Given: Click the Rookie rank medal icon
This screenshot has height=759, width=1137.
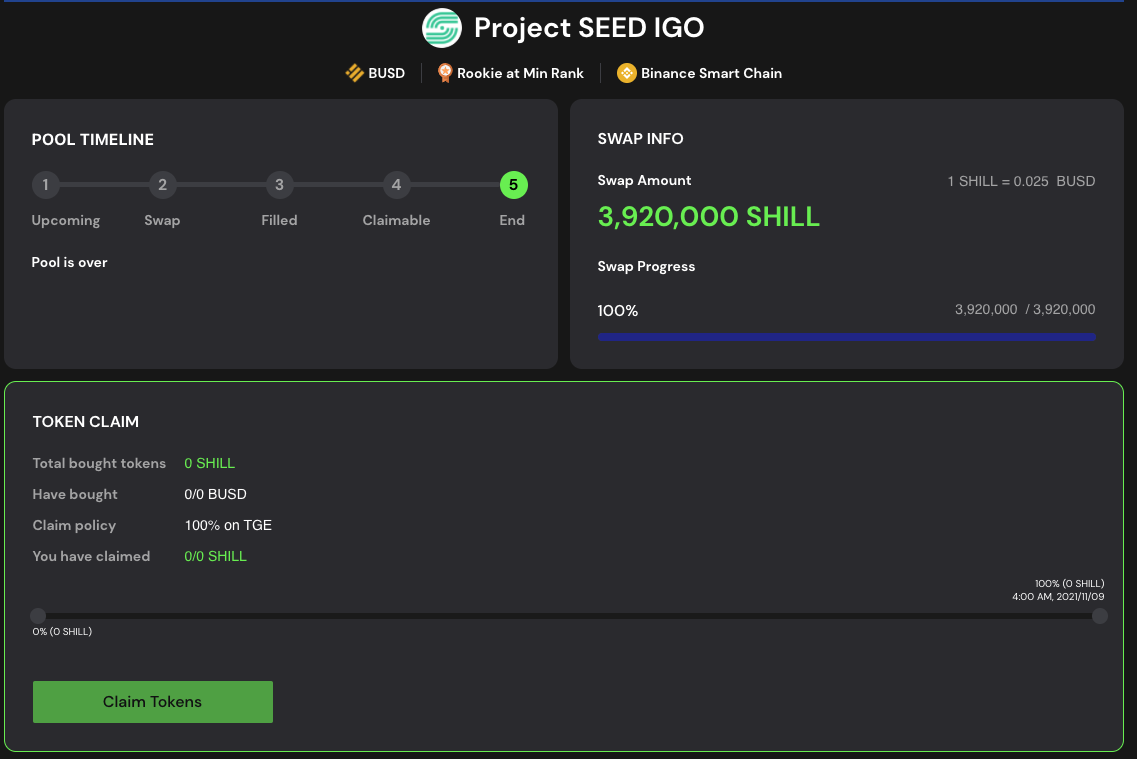Looking at the screenshot, I should coord(445,73).
